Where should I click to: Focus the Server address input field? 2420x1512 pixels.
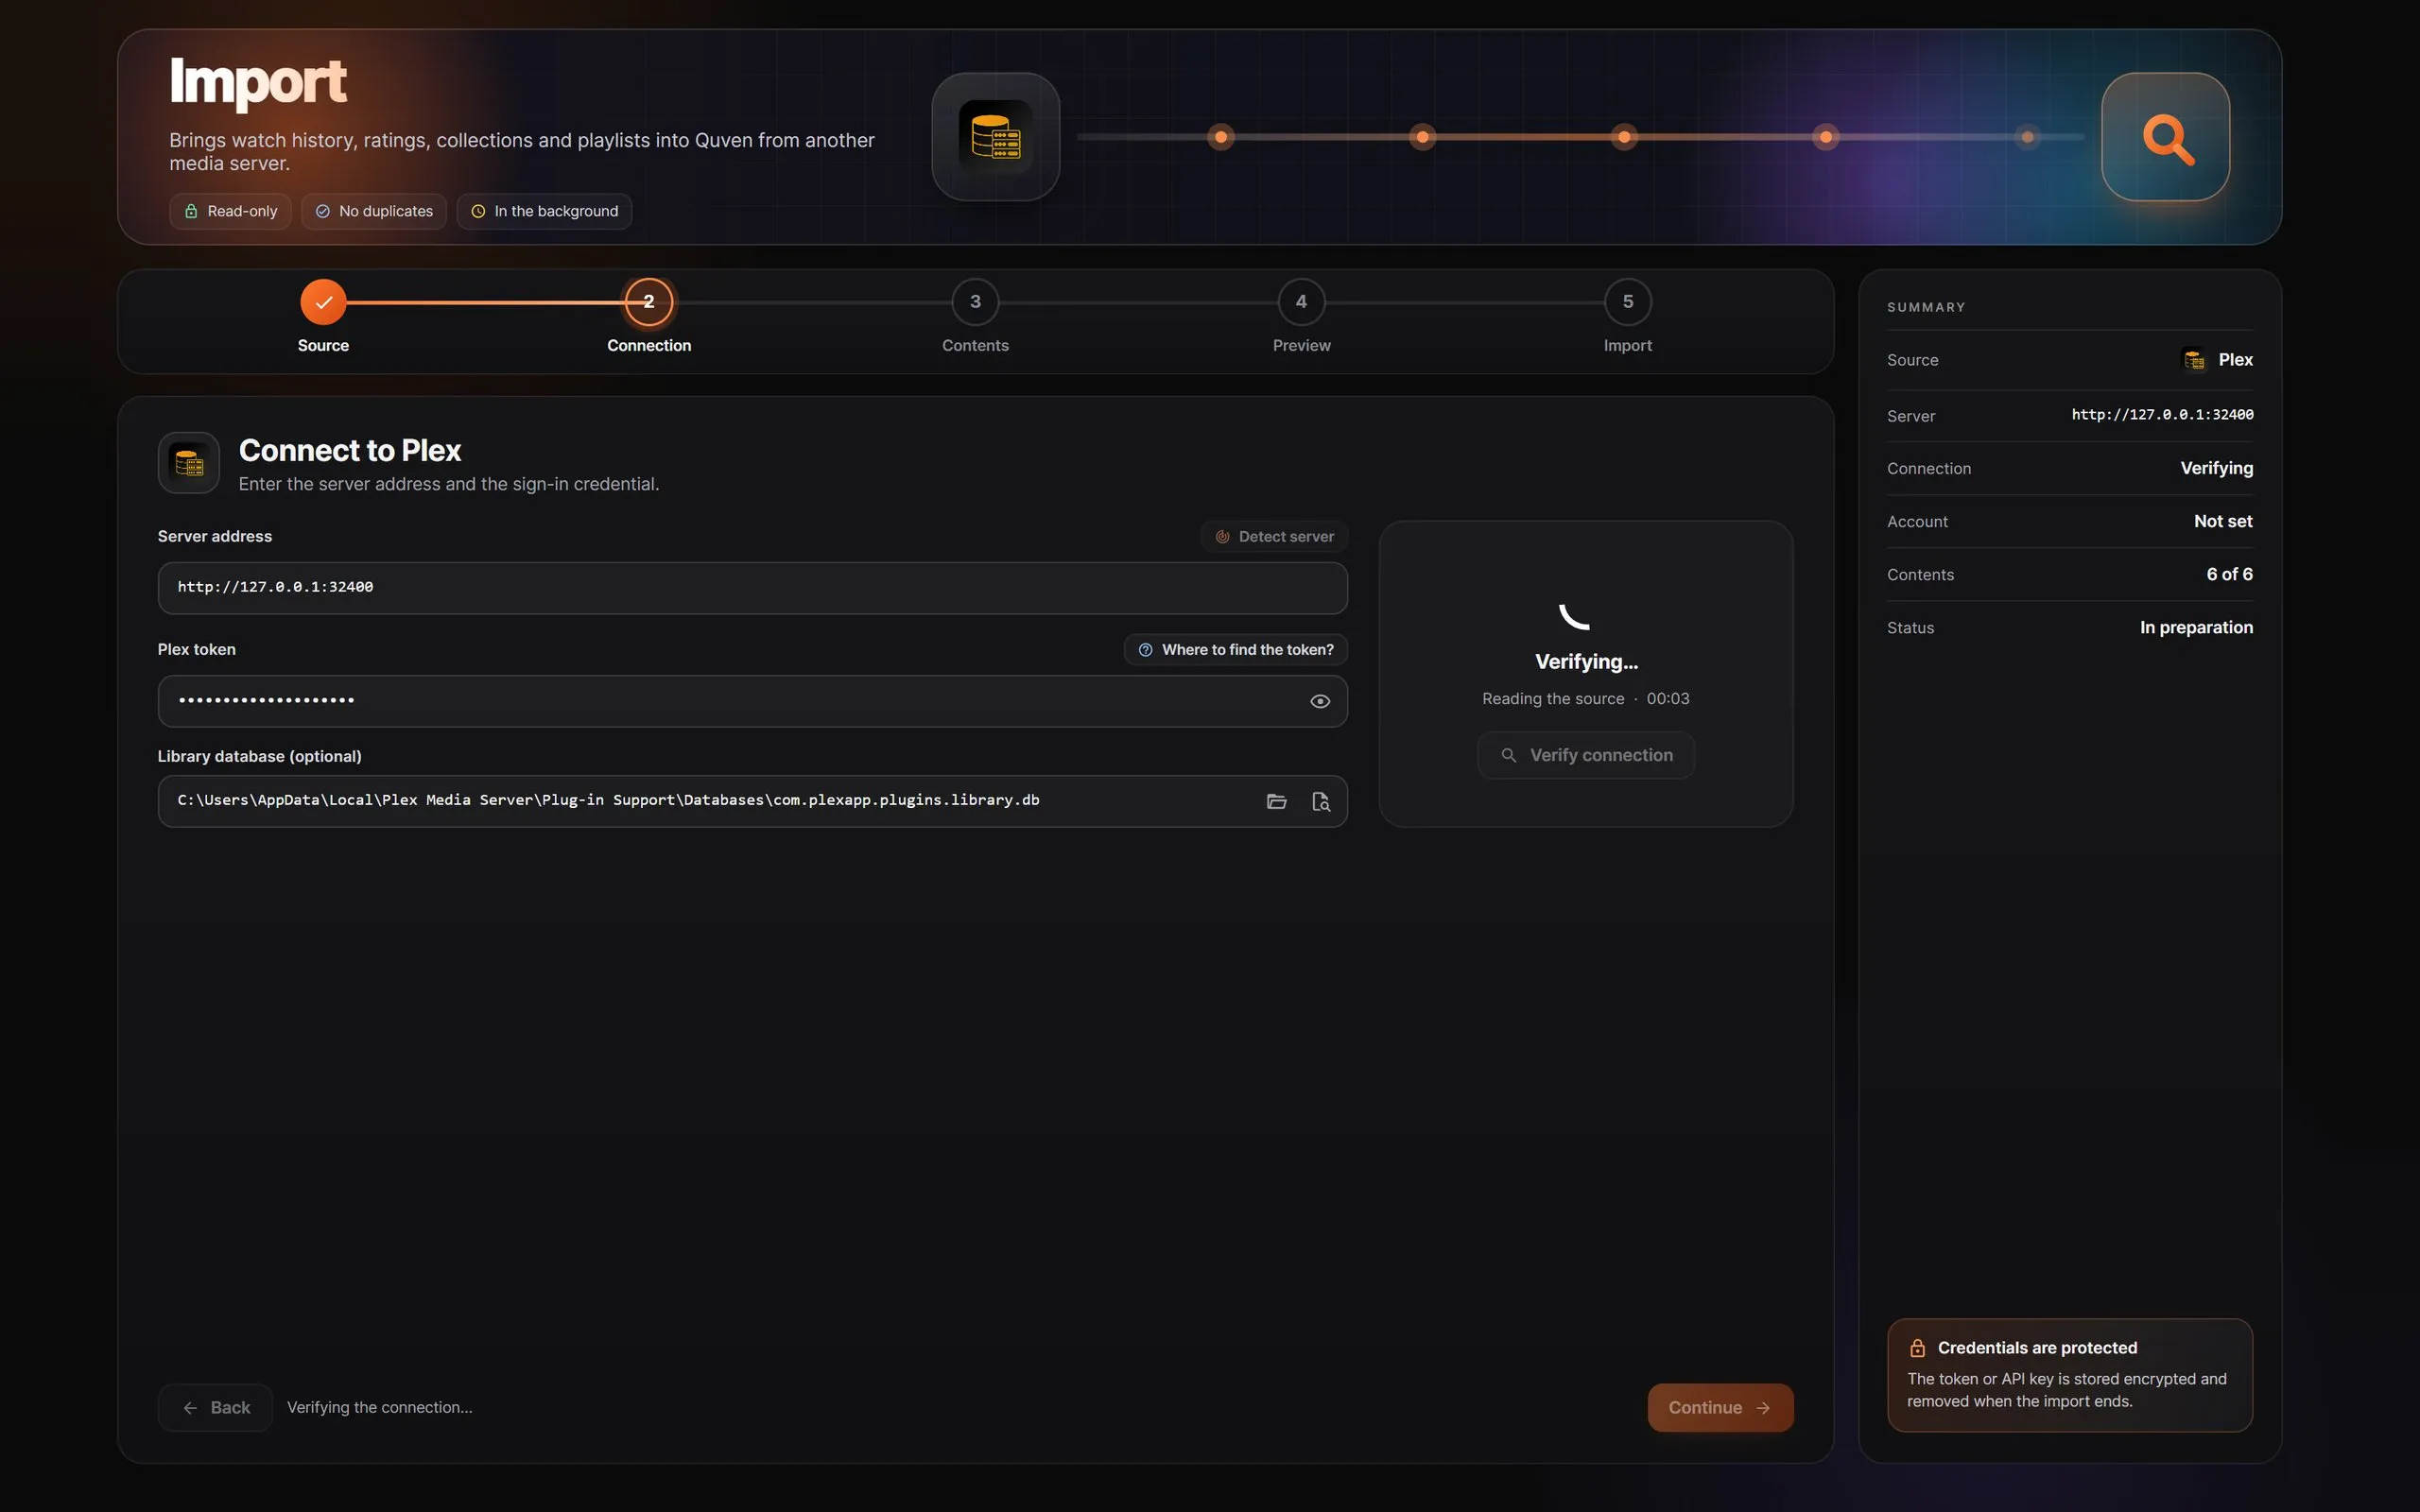pos(752,588)
